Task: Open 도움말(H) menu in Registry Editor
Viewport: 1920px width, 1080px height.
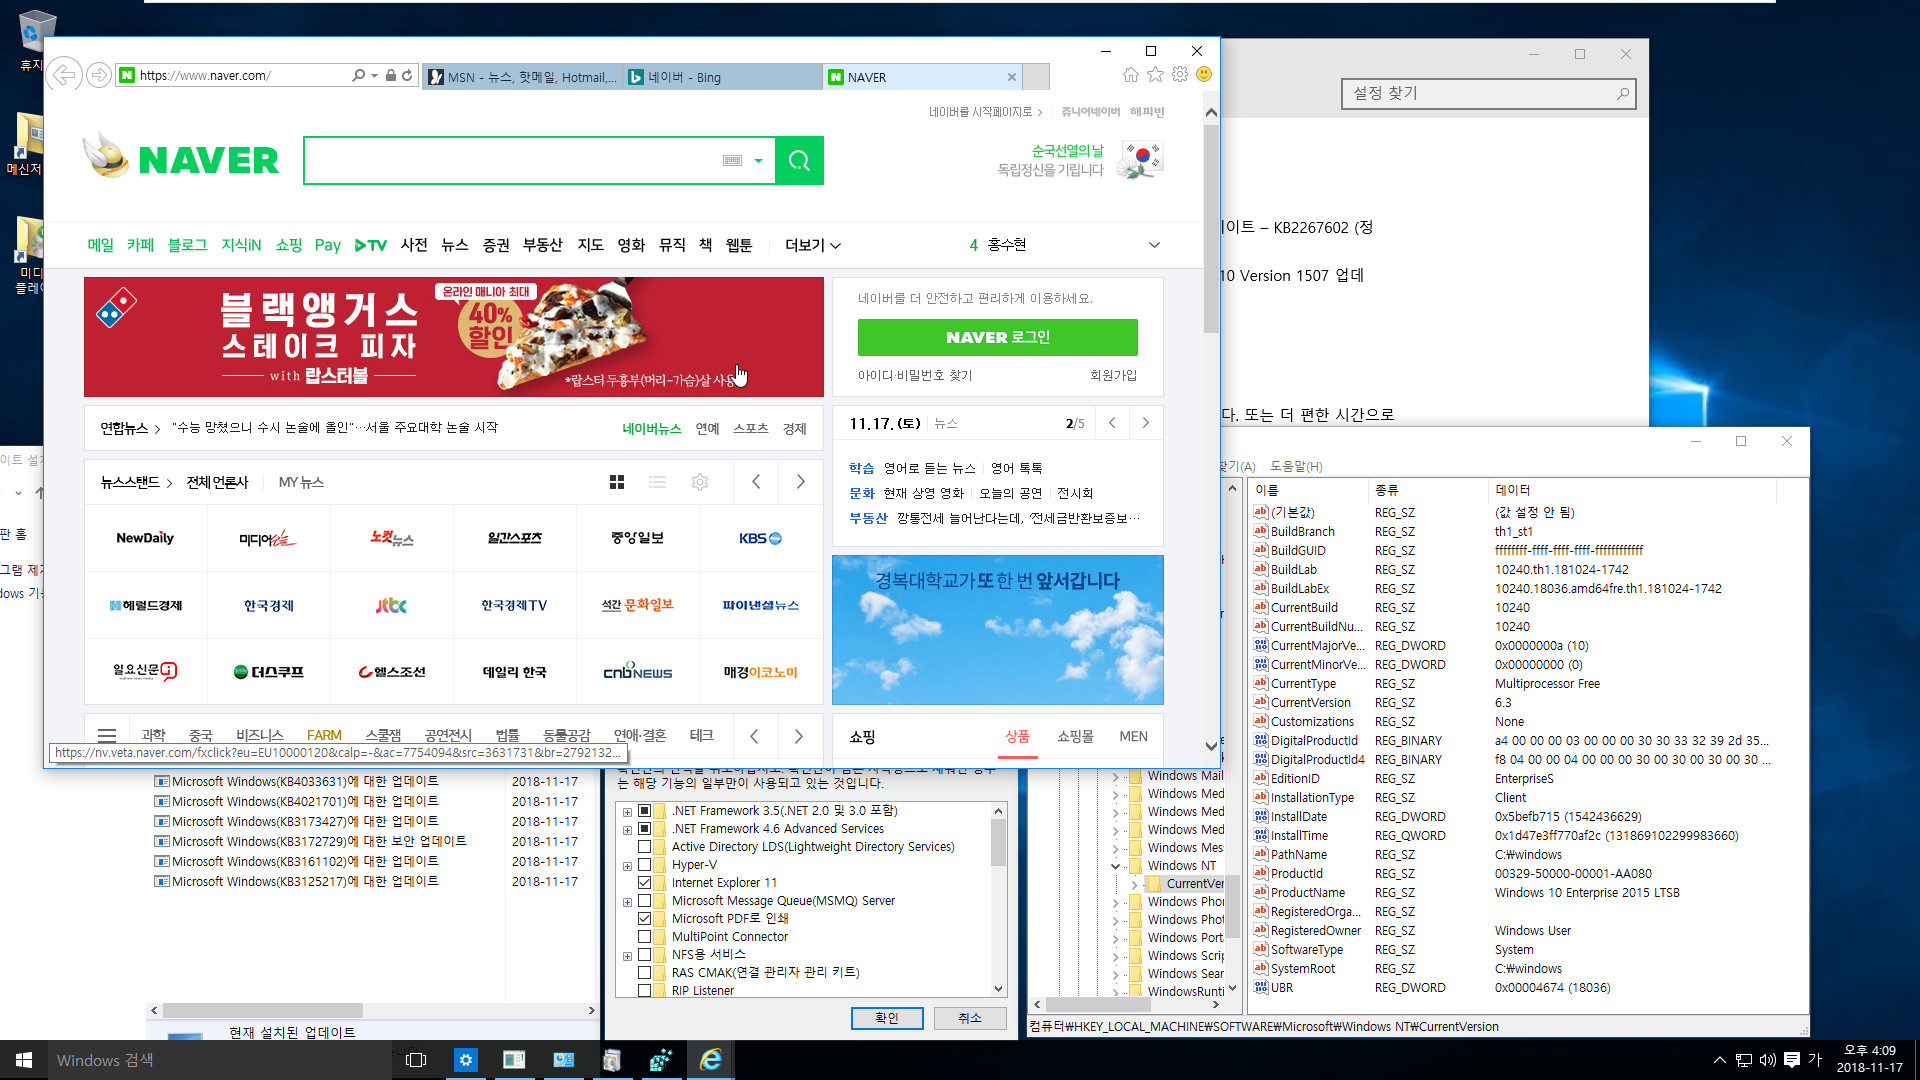Action: pos(1296,466)
